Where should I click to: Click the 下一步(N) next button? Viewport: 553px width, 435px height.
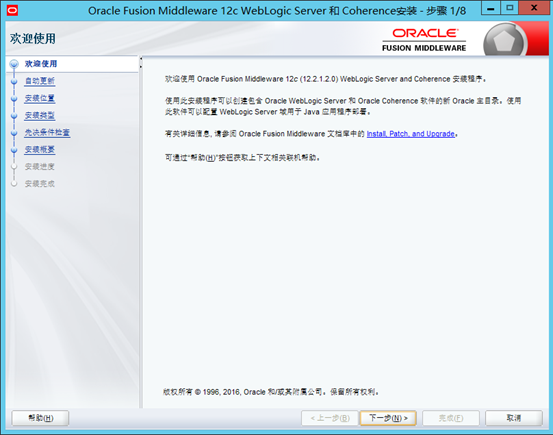388,418
